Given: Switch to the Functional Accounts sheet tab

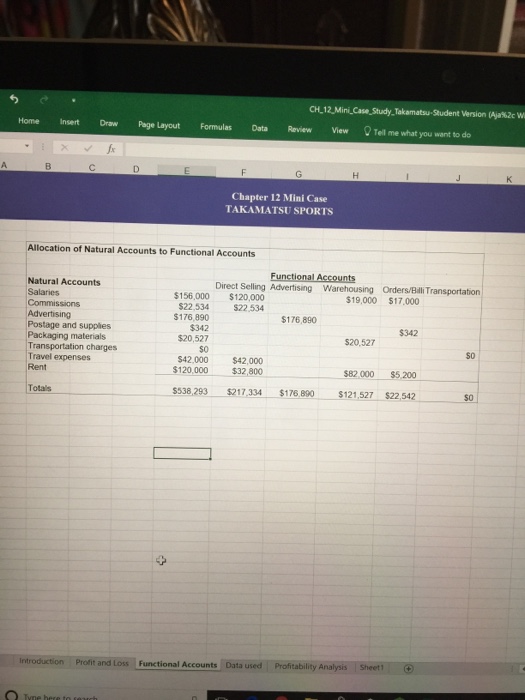Looking at the screenshot, I should [178, 664].
